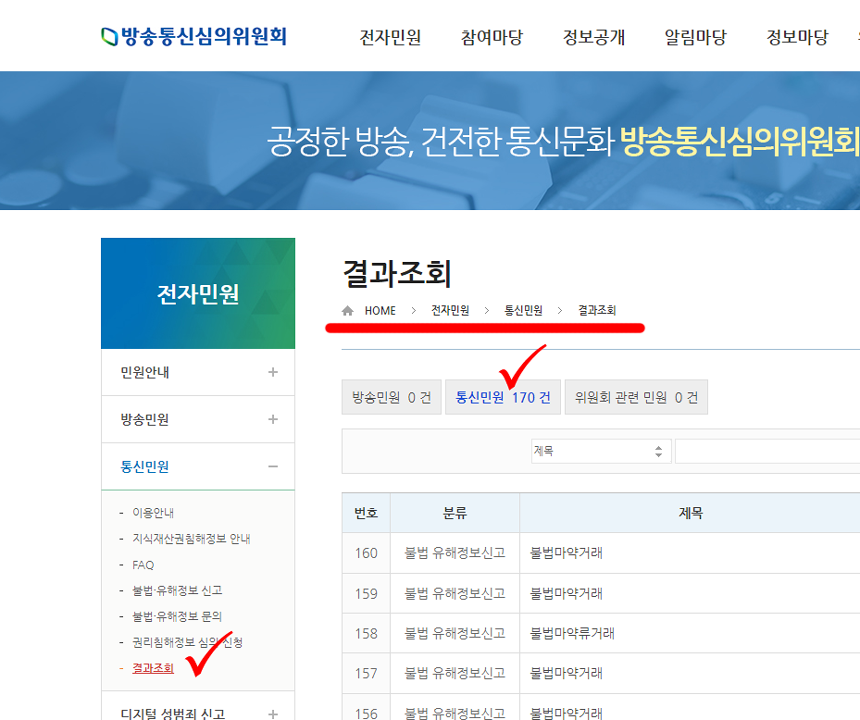Open 불법·유해정보 신고 sidebar link

177,590
